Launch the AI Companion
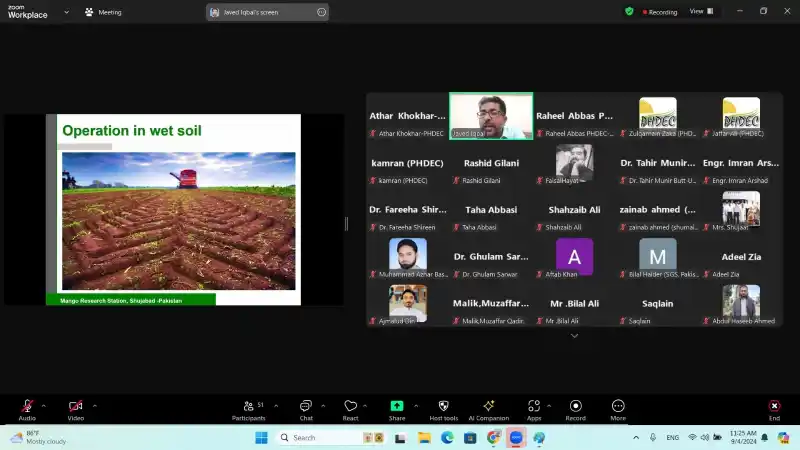800x450 pixels. pyautogui.click(x=489, y=408)
